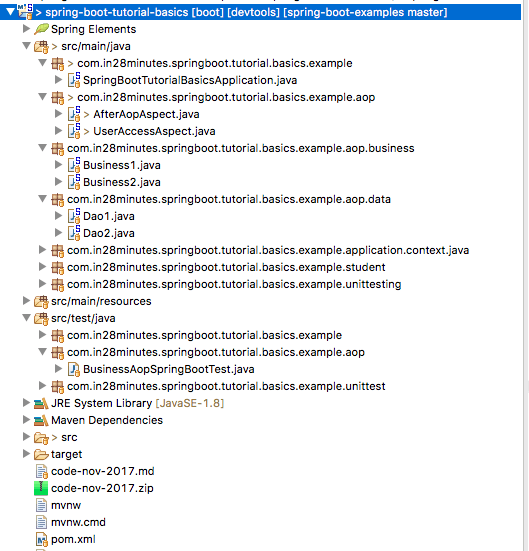Select com.in28minutes...example.unittesting package label
The width and height of the screenshot is (529, 551).
[x=234, y=284]
